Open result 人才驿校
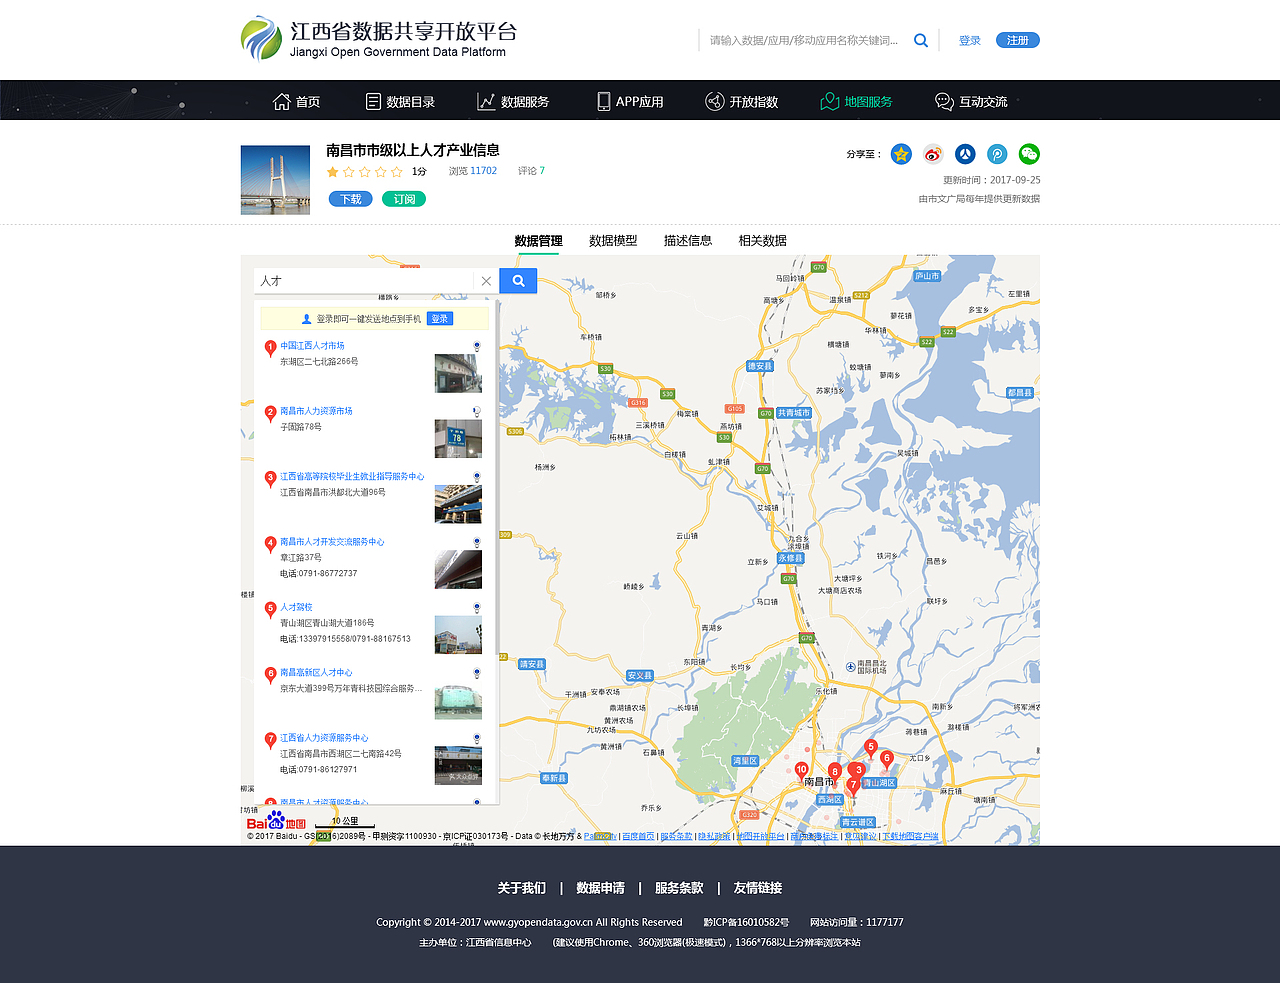Screen dimensions: 1280x983 click(x=296, y=608)
